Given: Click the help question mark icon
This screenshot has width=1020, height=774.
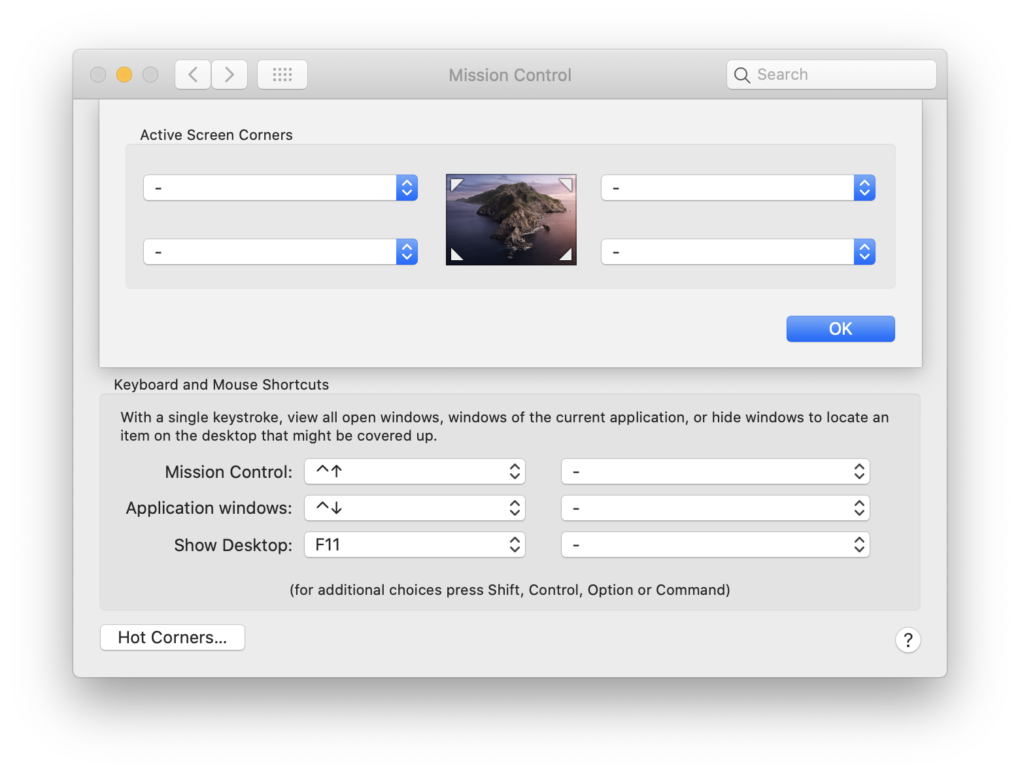Looking at the screenshot, I should tap(907, 639).
